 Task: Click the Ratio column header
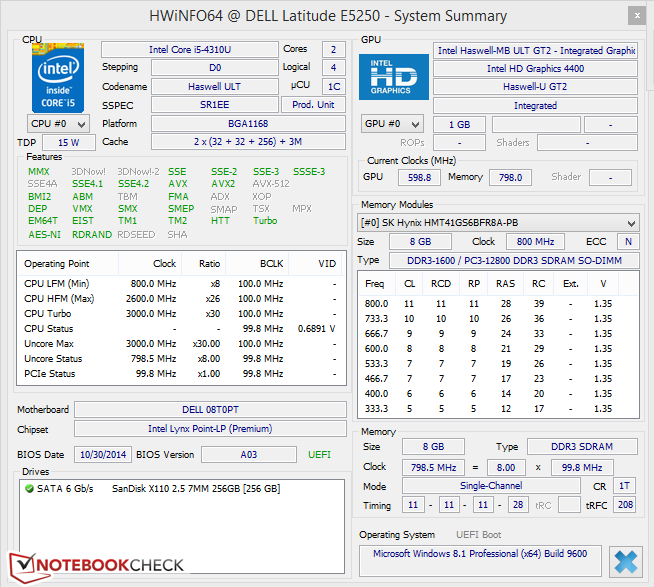[204, 264]
